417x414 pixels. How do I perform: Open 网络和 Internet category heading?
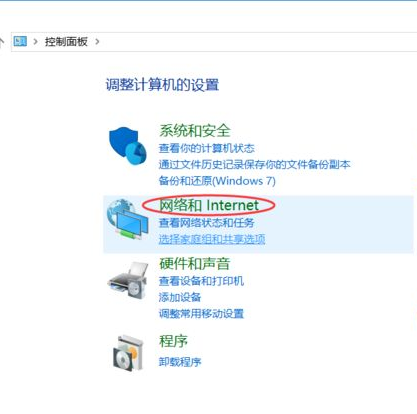[x=209, y=205]
